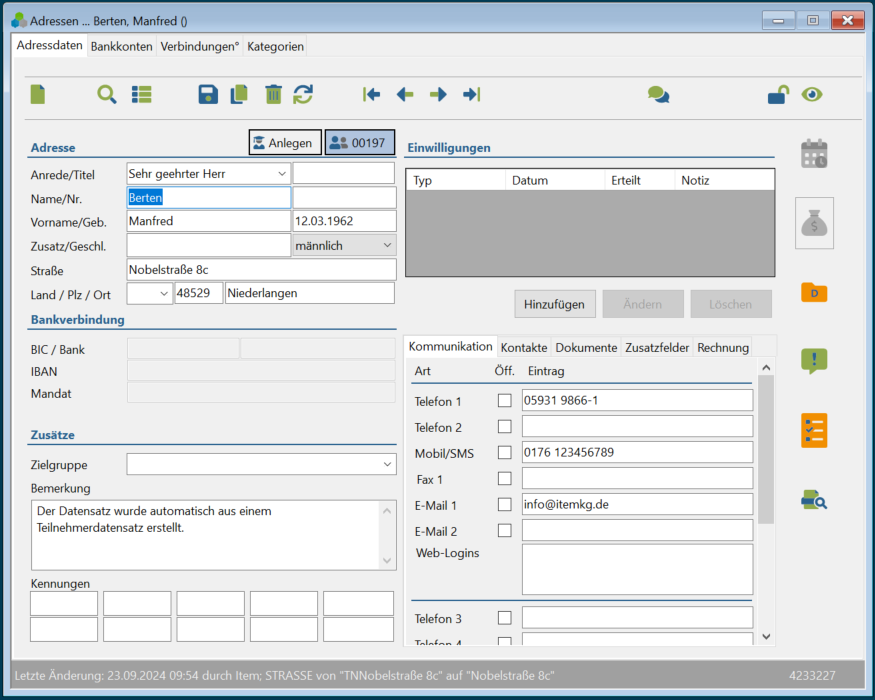875x700 pixels.
Task: Toggle the Öff. checkbox for Telefon 3
Action: click(504, 617)
